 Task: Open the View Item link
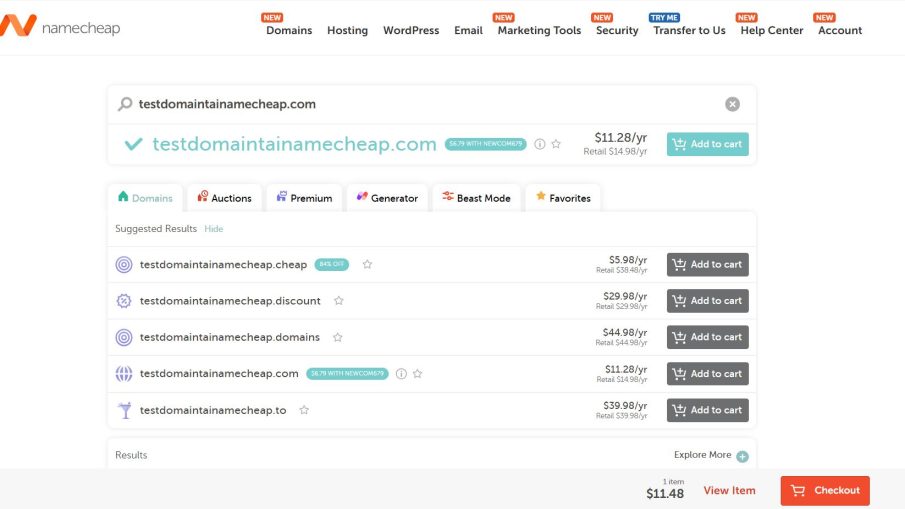729,491
